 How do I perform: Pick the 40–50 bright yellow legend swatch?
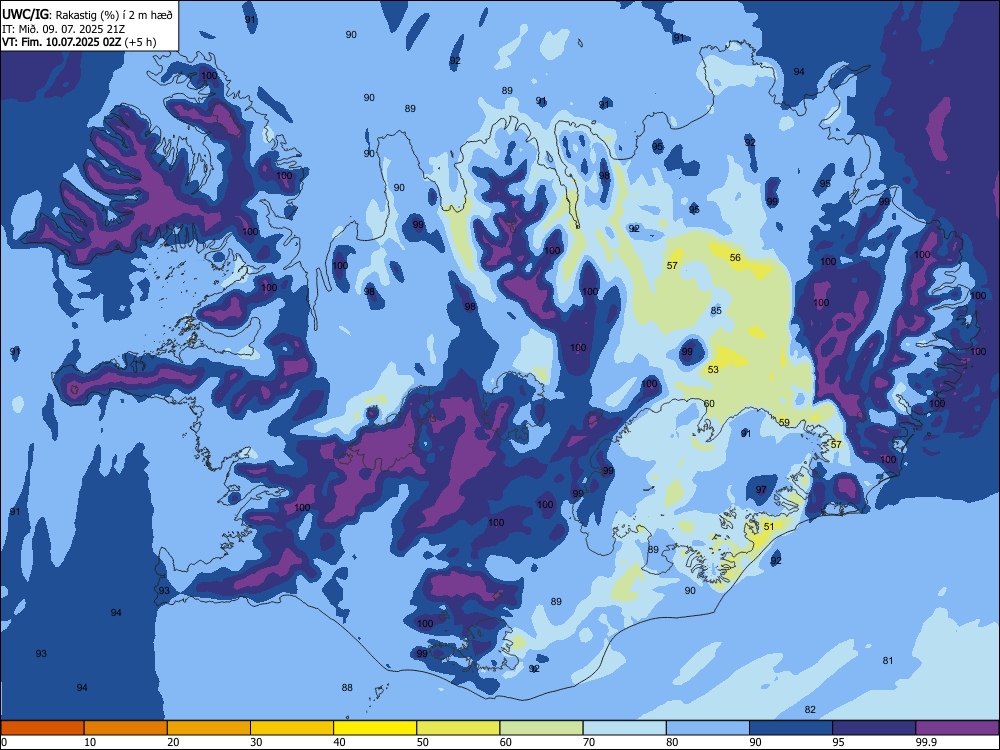[x=375, y=728]
